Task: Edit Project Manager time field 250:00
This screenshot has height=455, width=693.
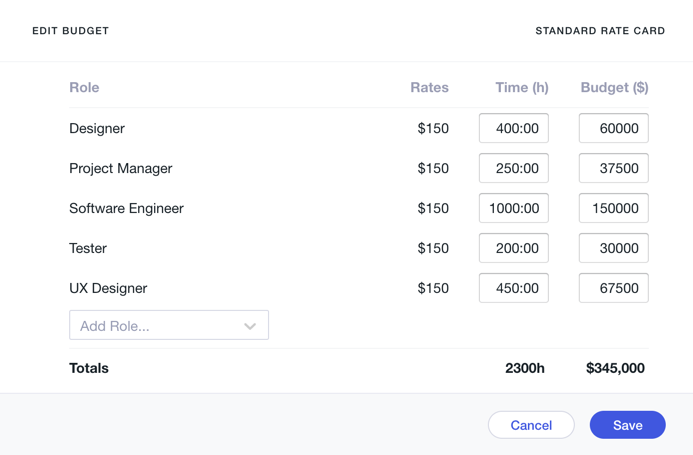Action: [514, 168]
